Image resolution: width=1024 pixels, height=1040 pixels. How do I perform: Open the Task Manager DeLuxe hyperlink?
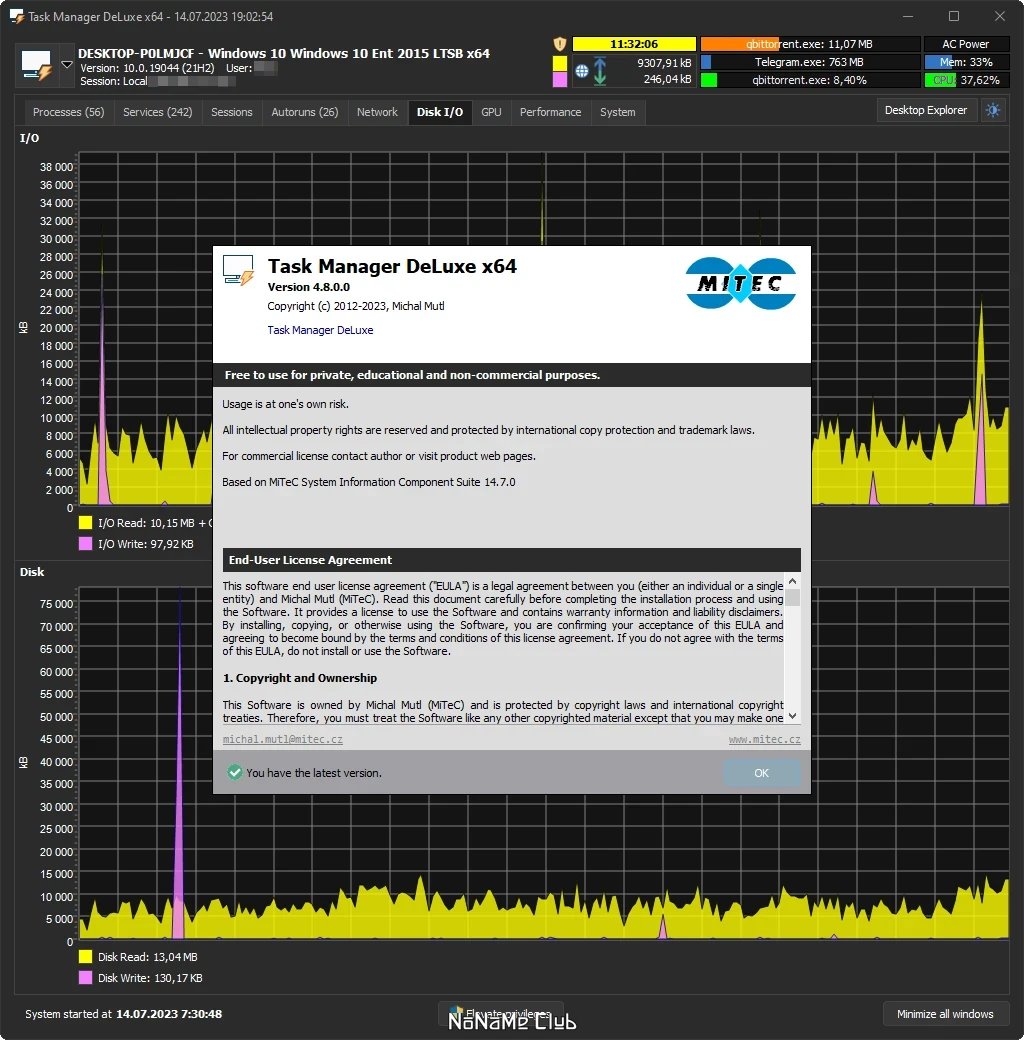pos(320,330)
